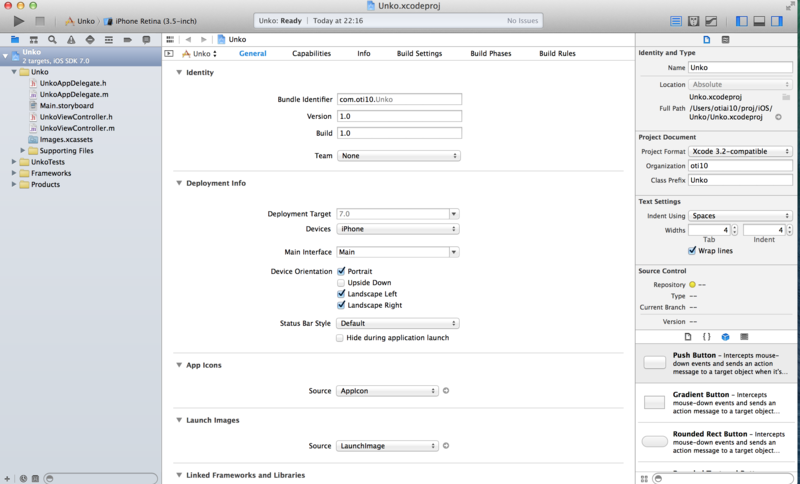
Task: Open the Deployment Target combo box arrow
Action: coord(454,214)
